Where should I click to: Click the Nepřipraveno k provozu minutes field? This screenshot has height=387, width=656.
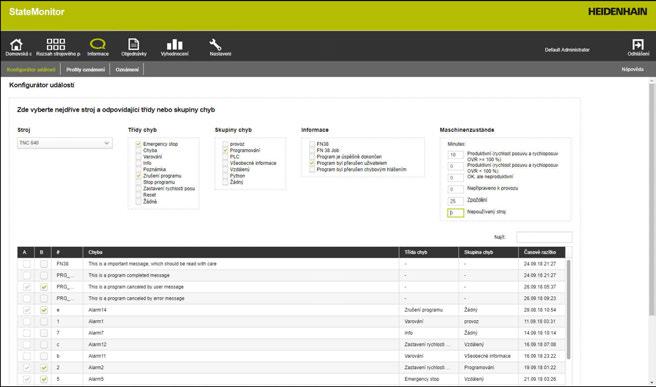(x=455, y=190)
